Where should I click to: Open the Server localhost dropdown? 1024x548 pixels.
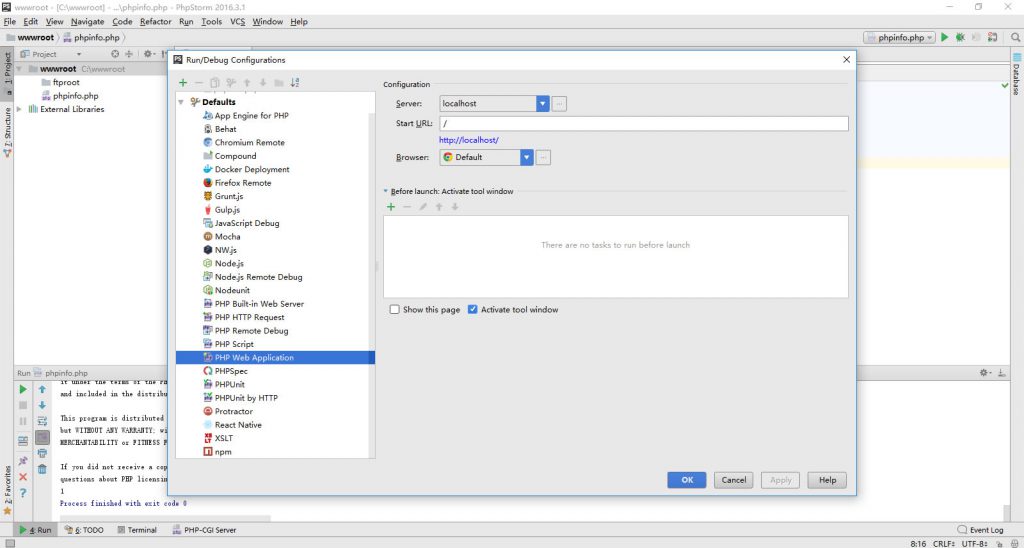pos(543,103)
